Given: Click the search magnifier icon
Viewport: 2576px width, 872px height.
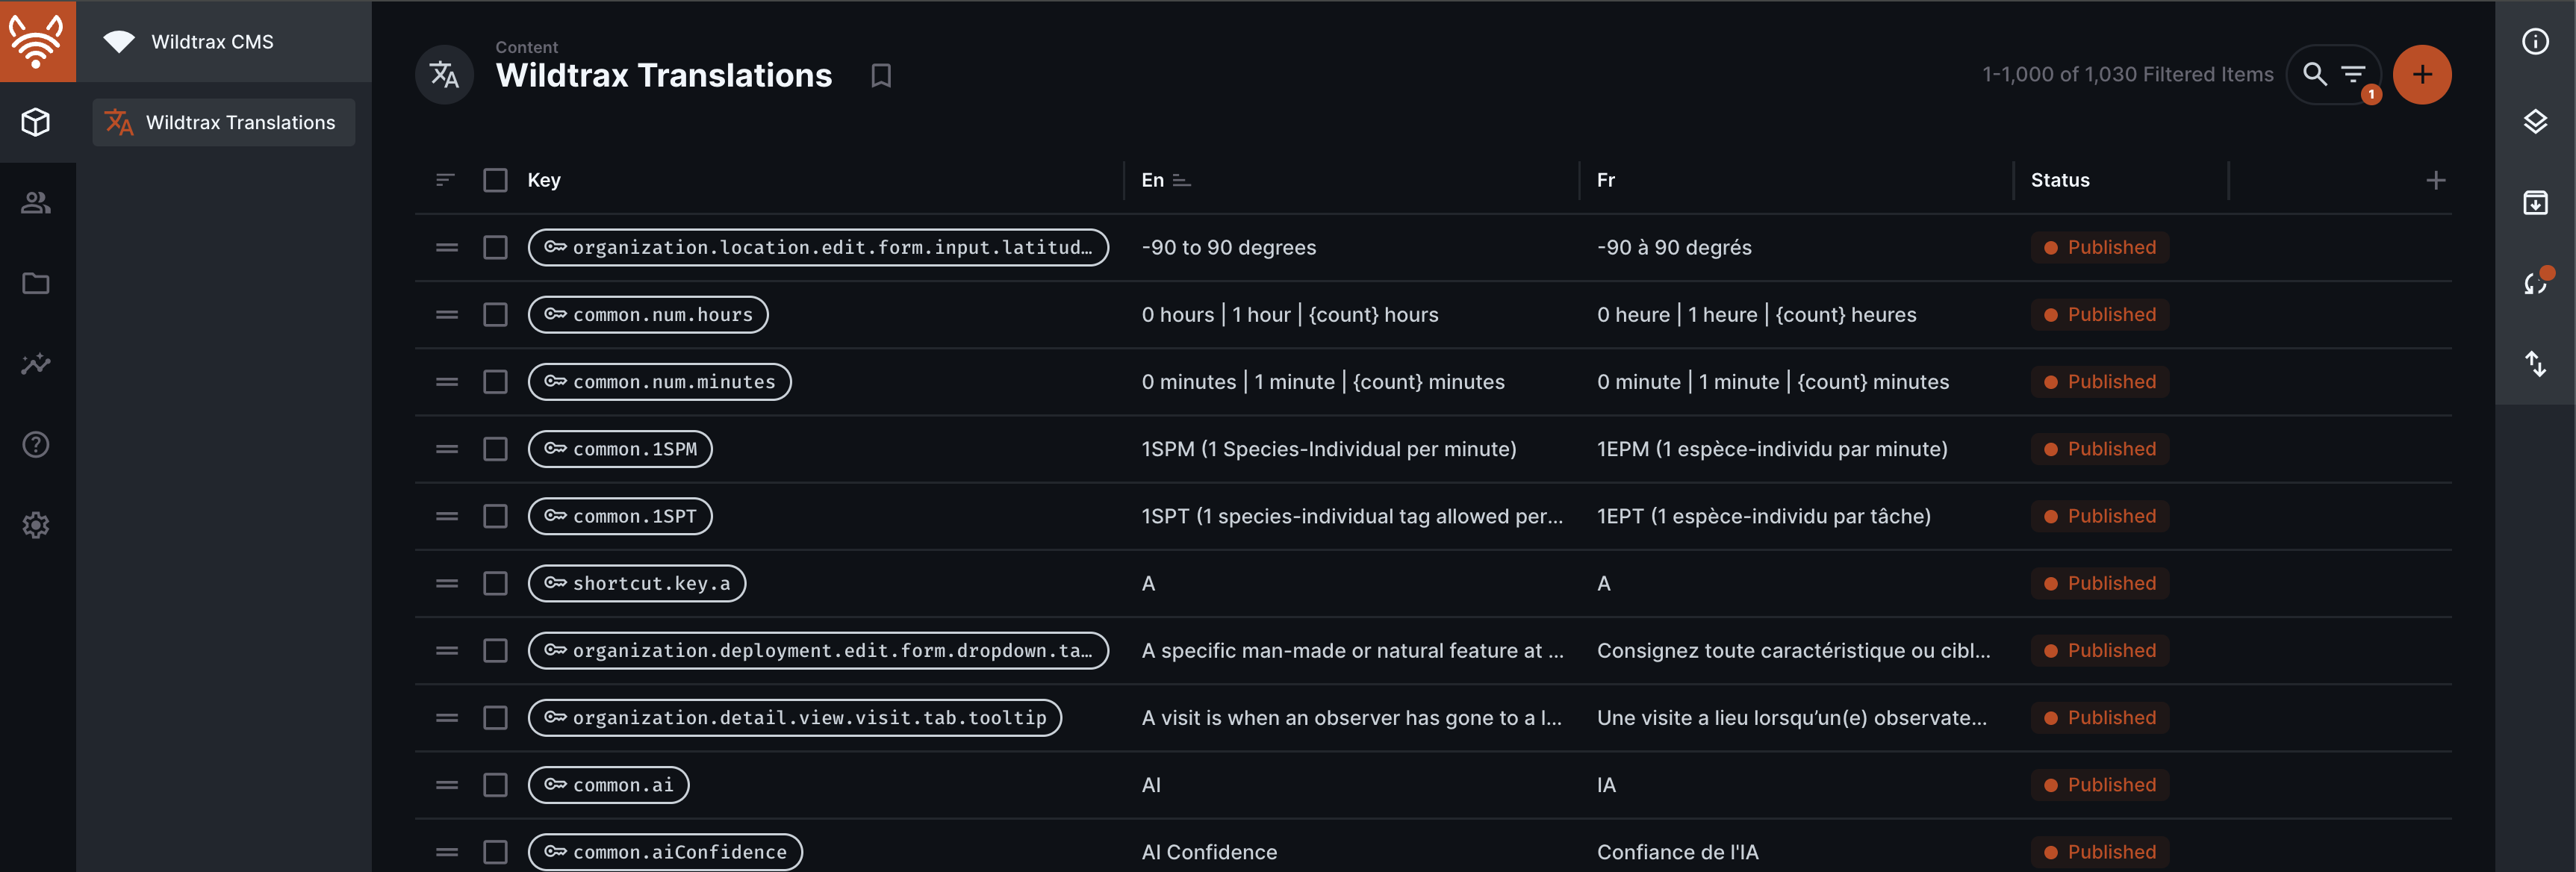Looking at the screenshot, I should 2314,74.
